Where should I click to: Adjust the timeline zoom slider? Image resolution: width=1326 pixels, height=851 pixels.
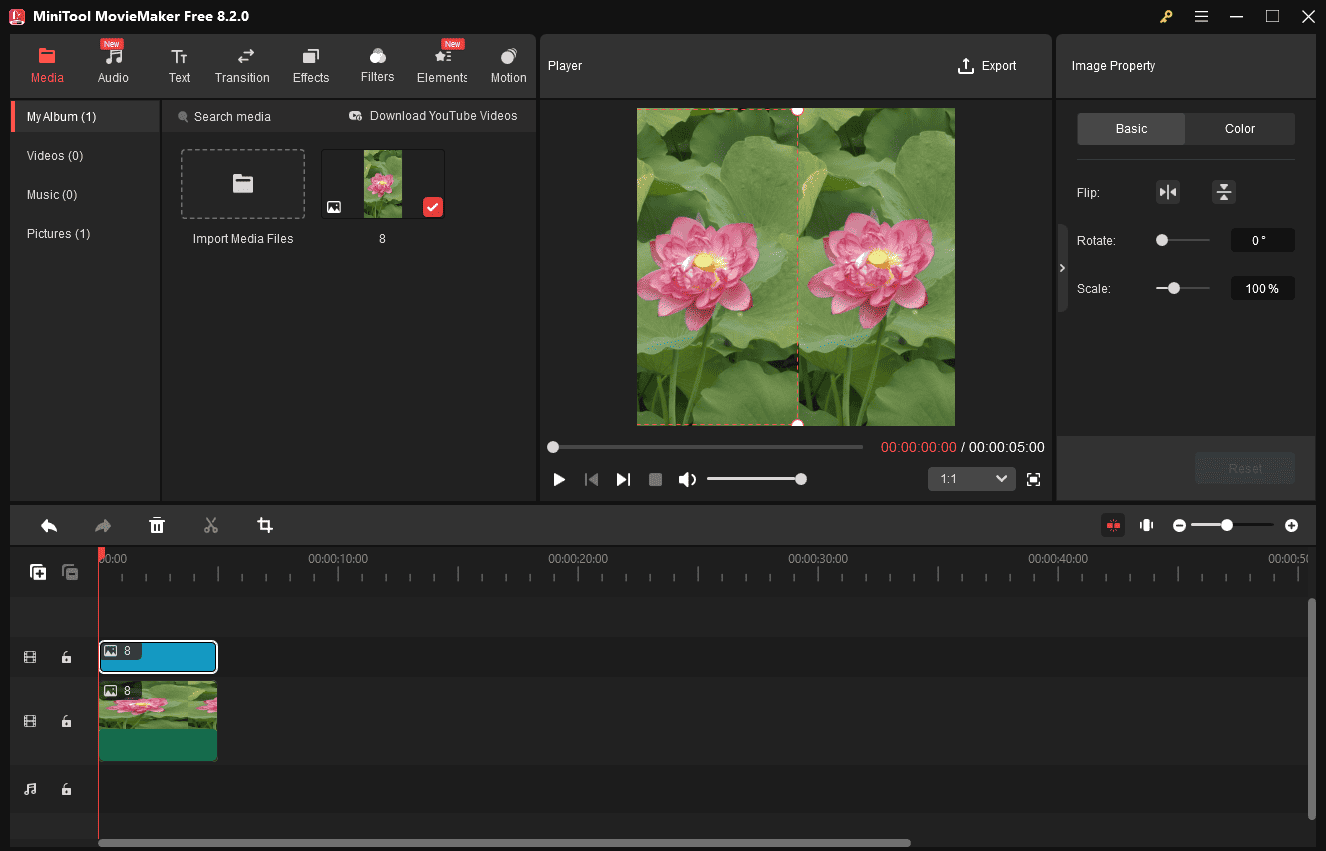click(1232, 525)
